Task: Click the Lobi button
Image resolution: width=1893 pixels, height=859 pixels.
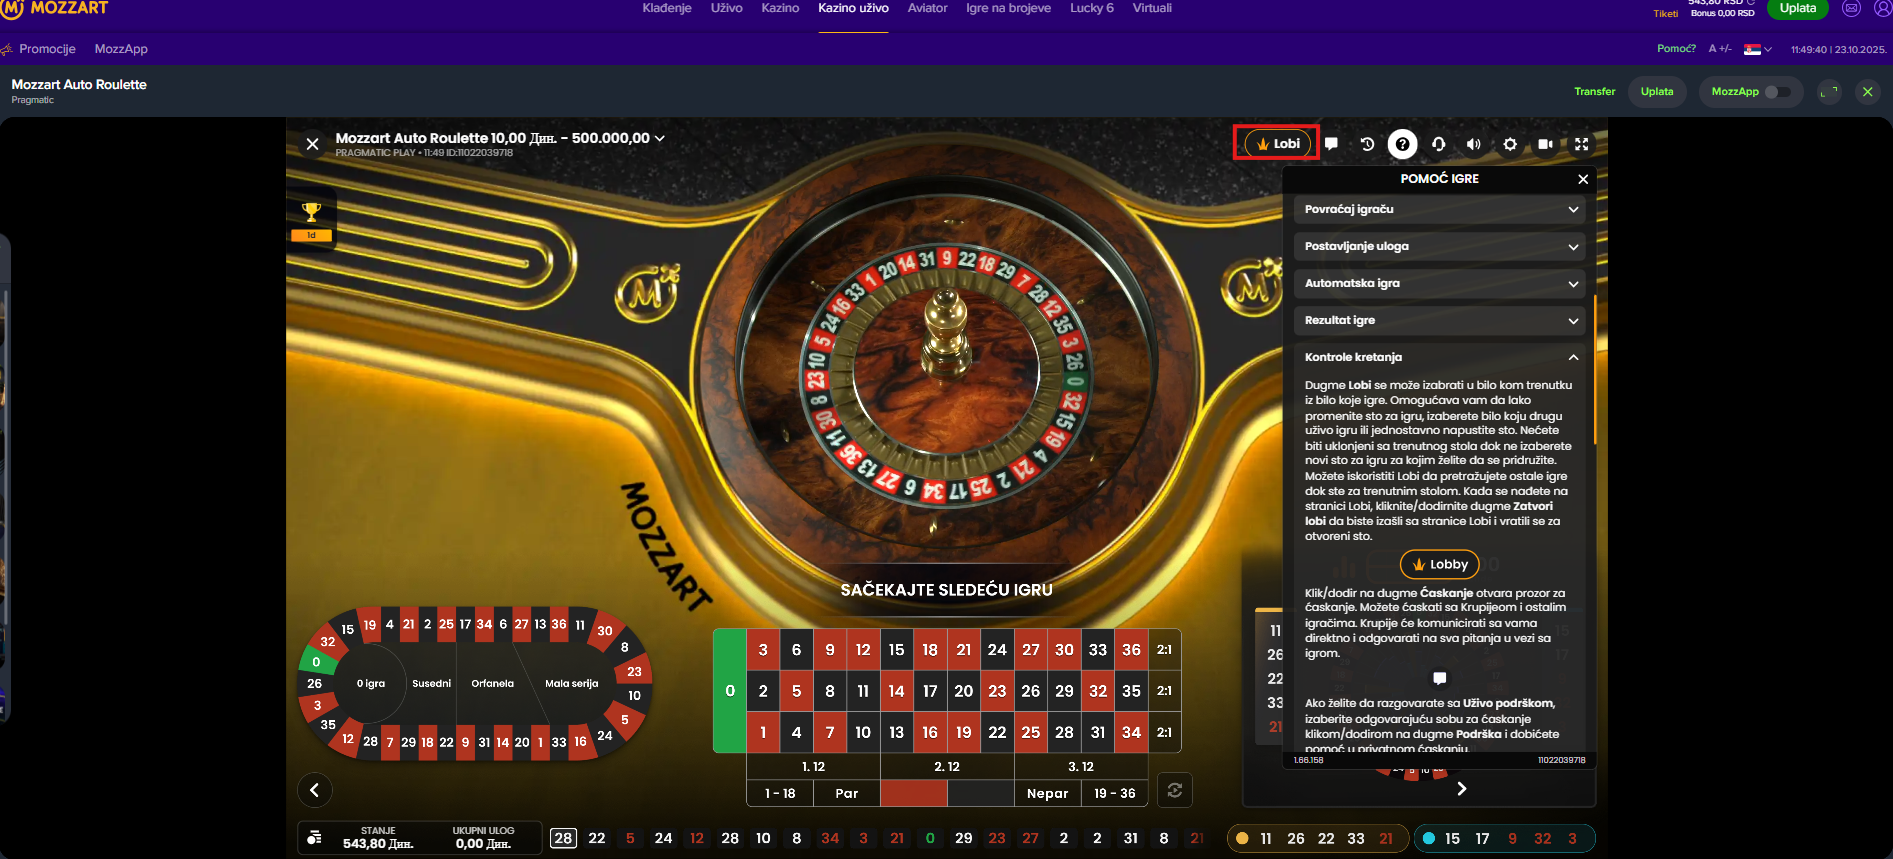Action: point(1277,143)
